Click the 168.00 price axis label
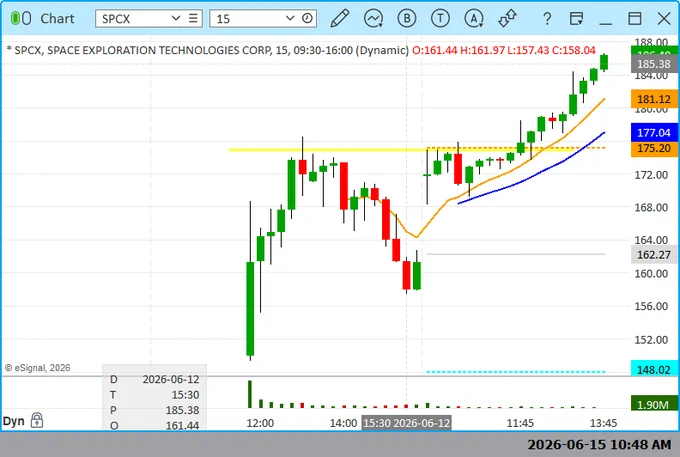The width and height of the screenshot is (680, 457). (x=651, y=207)
